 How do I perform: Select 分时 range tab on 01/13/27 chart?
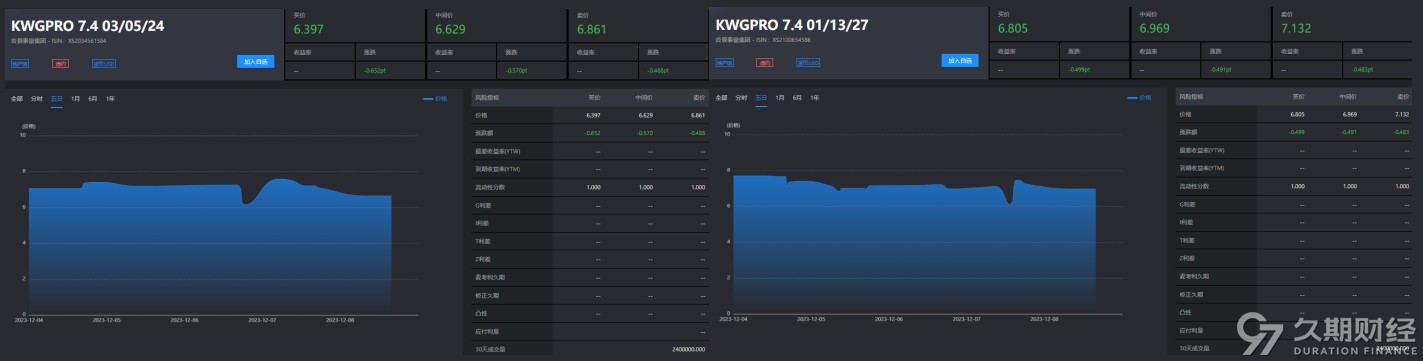tap(741, 98)
